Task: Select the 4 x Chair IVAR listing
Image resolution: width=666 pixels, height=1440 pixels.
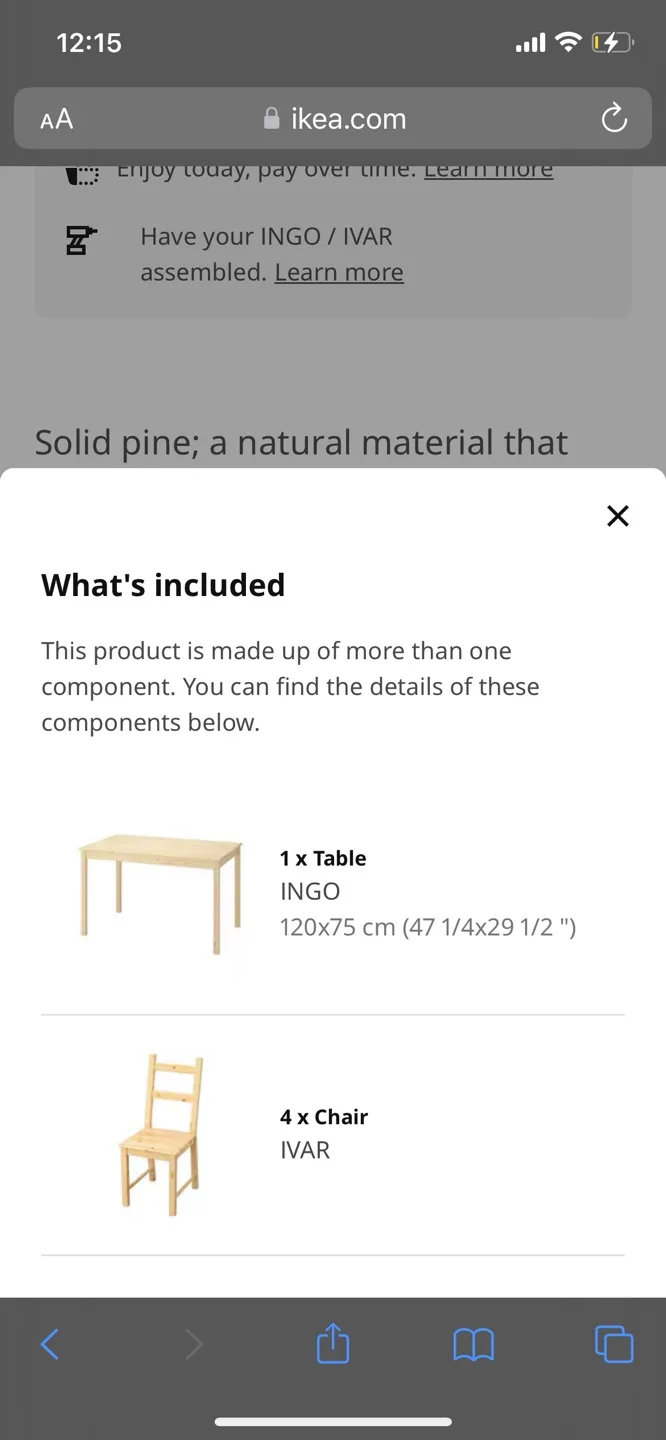Action: point(332,1133)
